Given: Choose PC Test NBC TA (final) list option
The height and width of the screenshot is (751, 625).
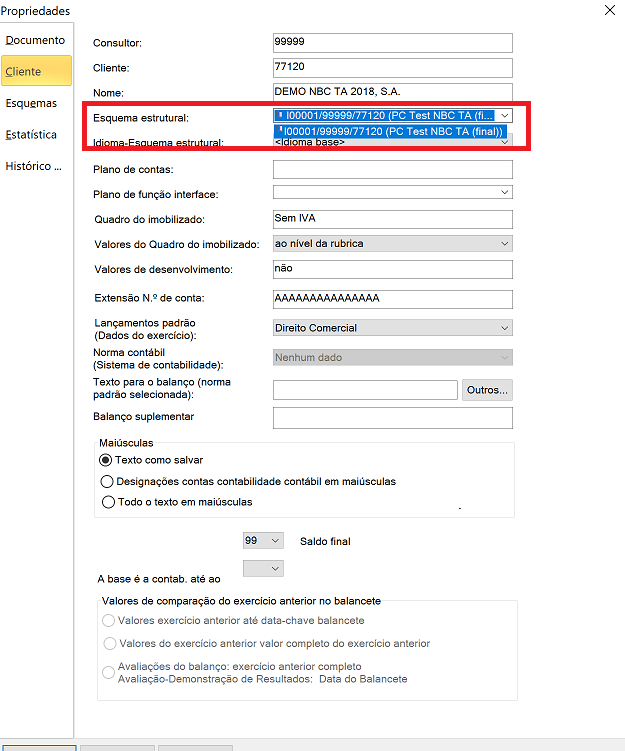Looking at the screenshot, I should pos(390,131).
